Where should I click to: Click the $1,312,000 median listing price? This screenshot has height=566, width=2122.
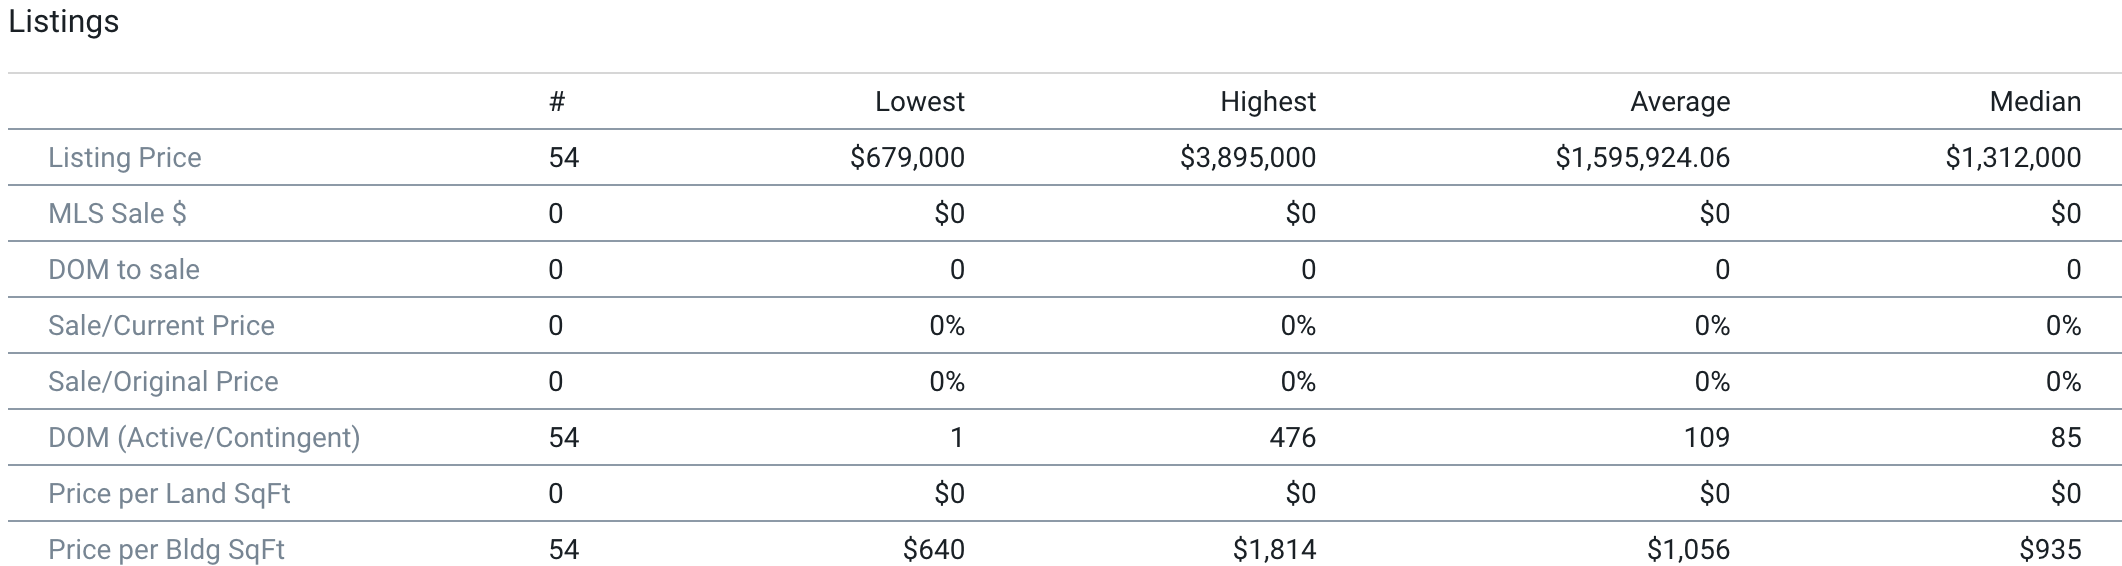(2012, 157)
